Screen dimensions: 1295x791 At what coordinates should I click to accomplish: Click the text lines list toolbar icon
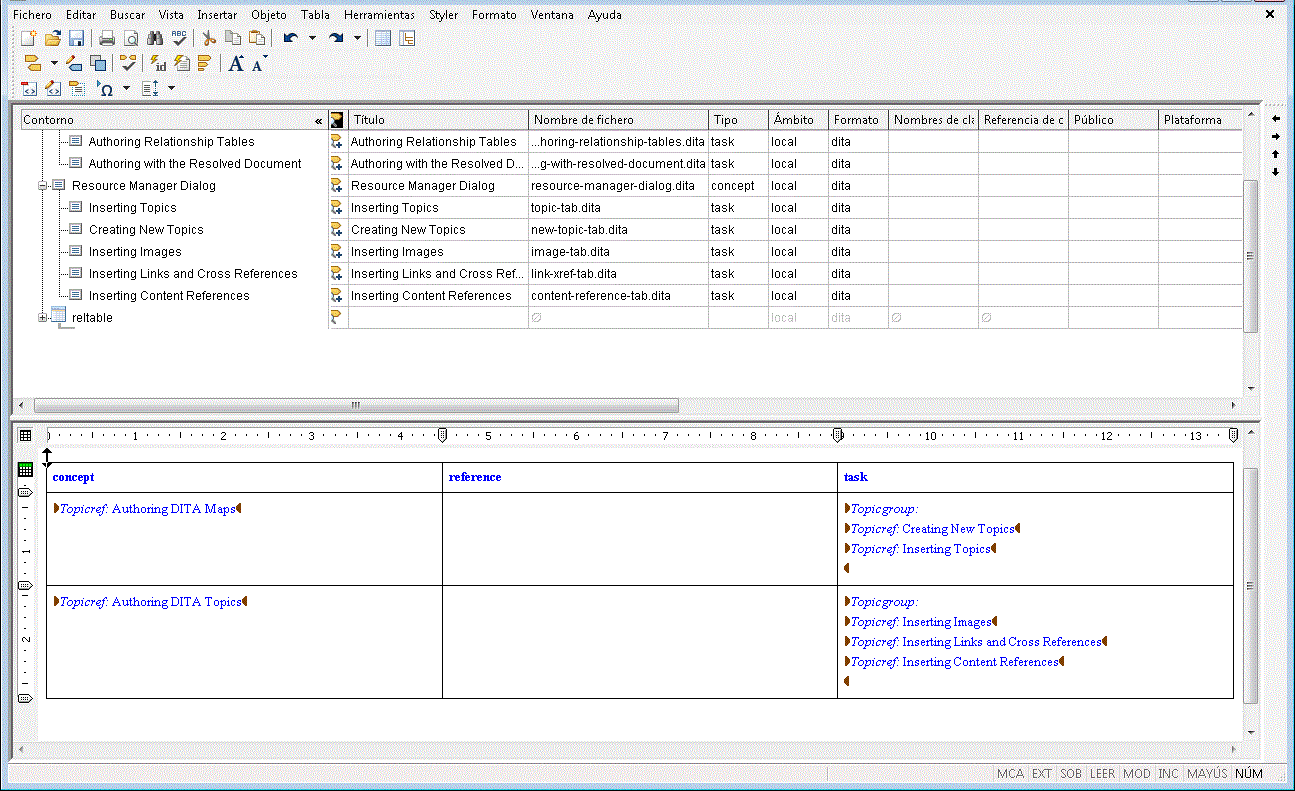[x=76, y=88]
